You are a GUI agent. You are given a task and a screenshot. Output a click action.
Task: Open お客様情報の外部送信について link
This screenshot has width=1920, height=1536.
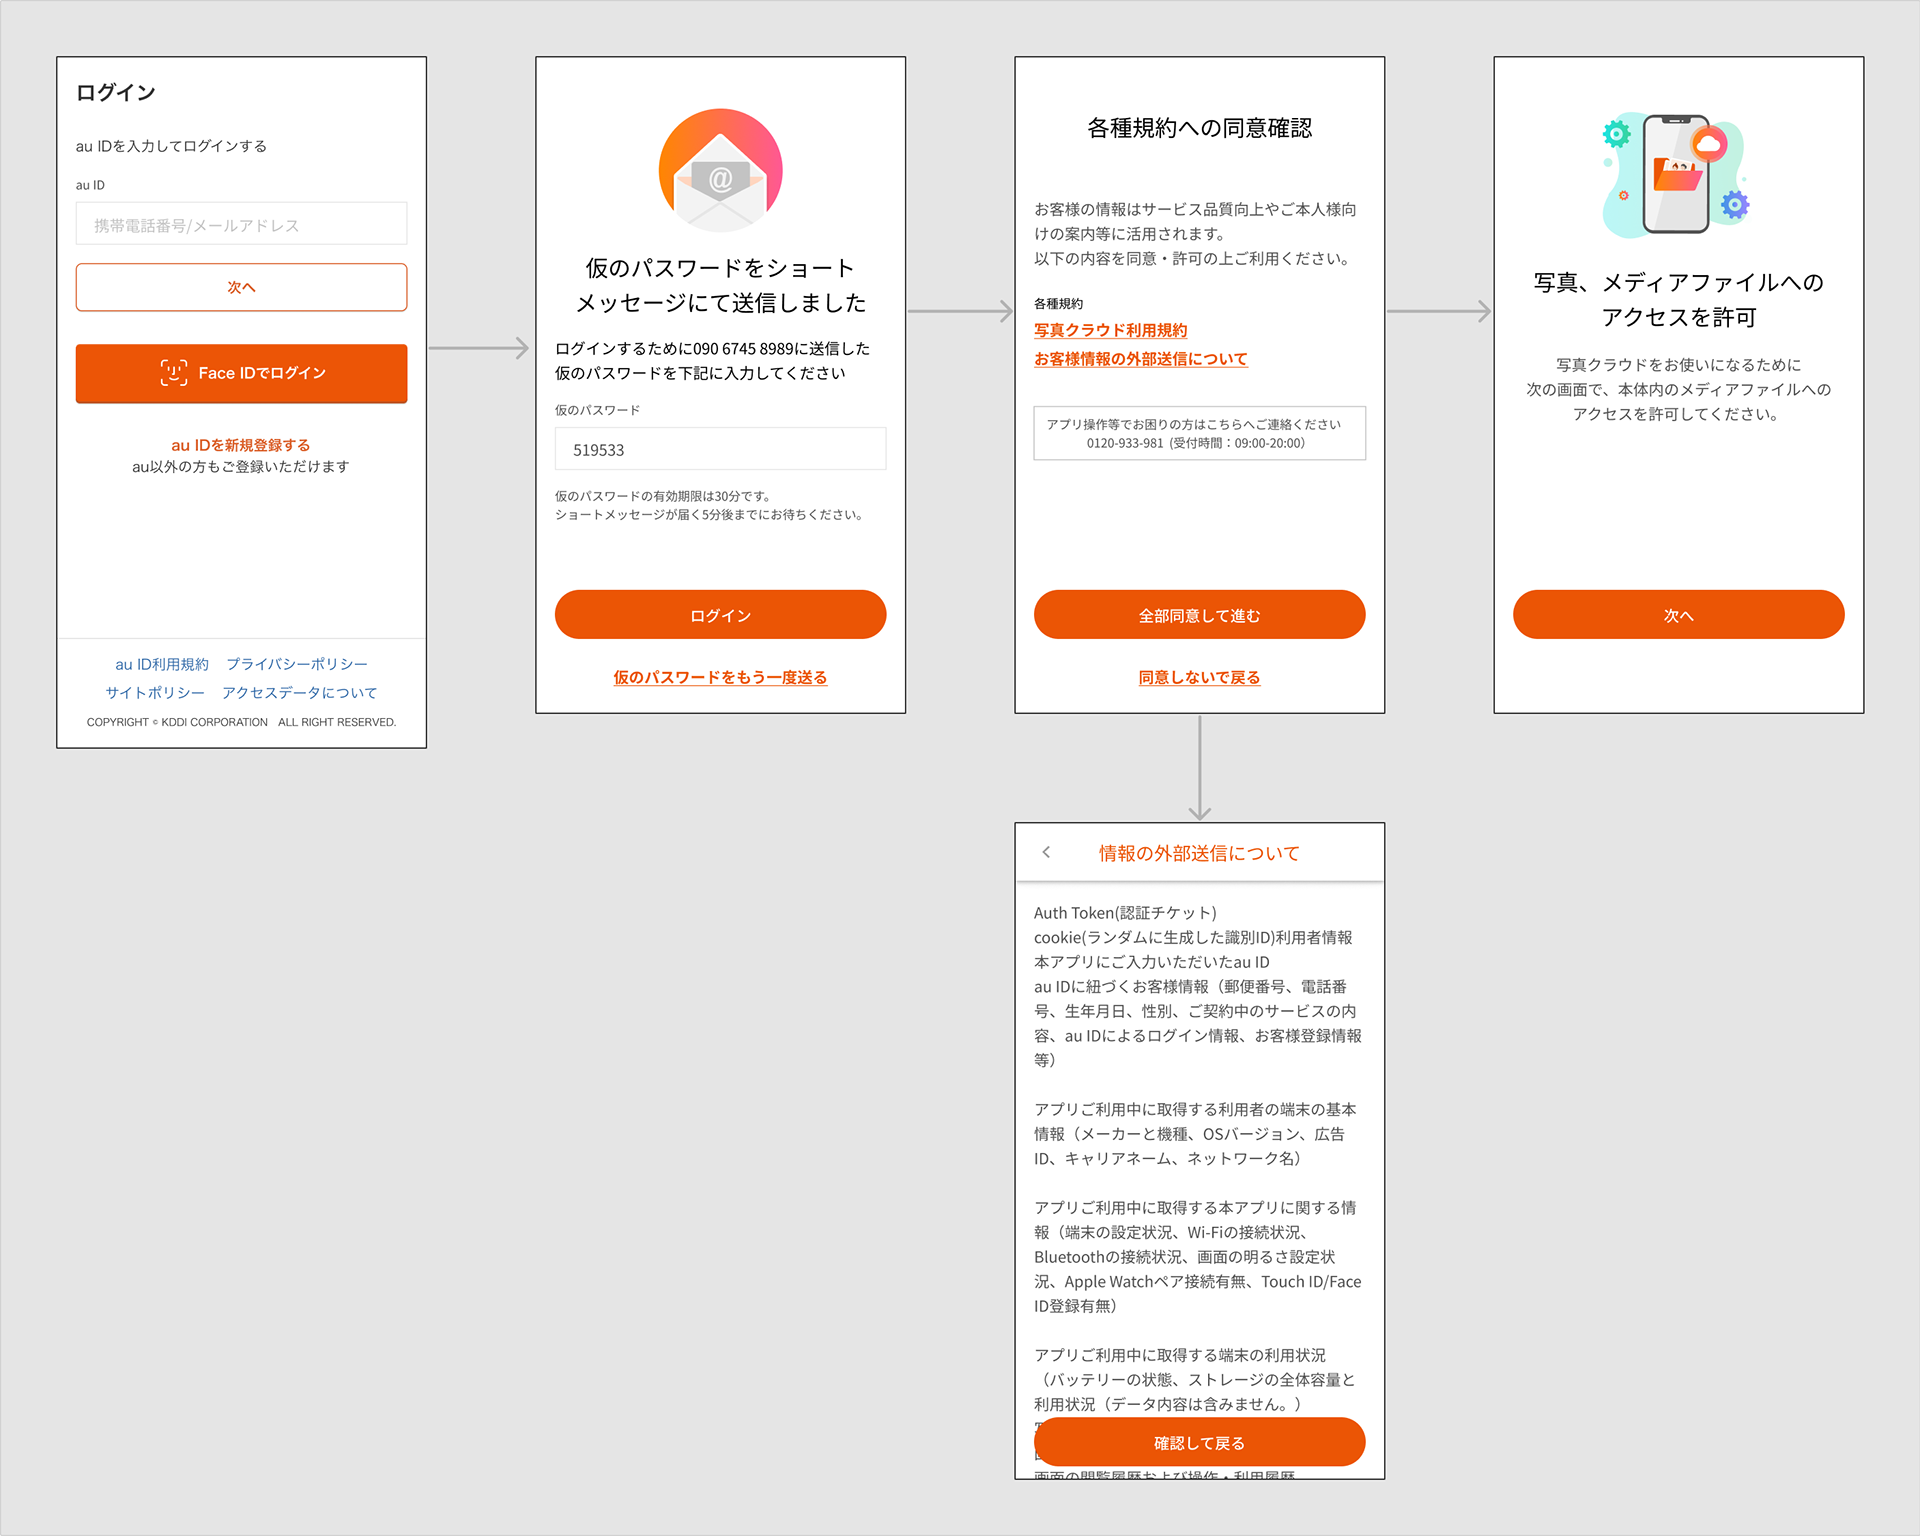(1140, 359)
